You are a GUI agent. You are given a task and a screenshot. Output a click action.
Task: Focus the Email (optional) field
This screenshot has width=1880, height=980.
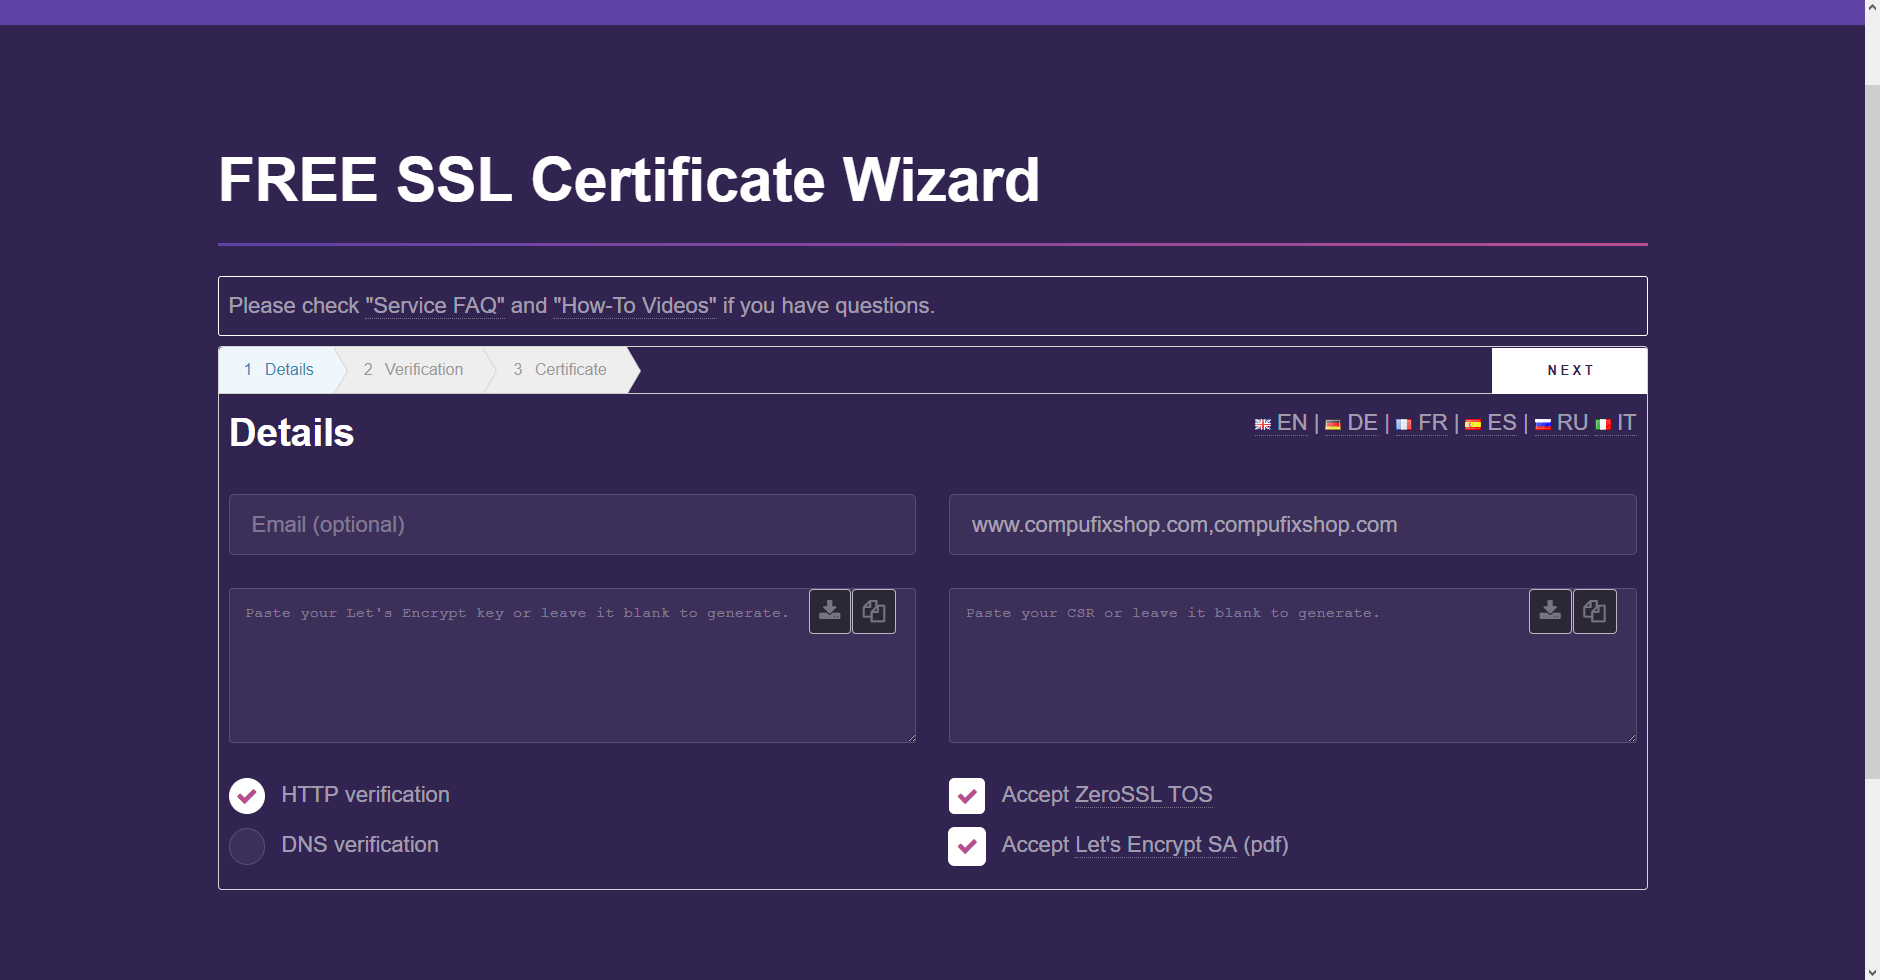point(572,525)
